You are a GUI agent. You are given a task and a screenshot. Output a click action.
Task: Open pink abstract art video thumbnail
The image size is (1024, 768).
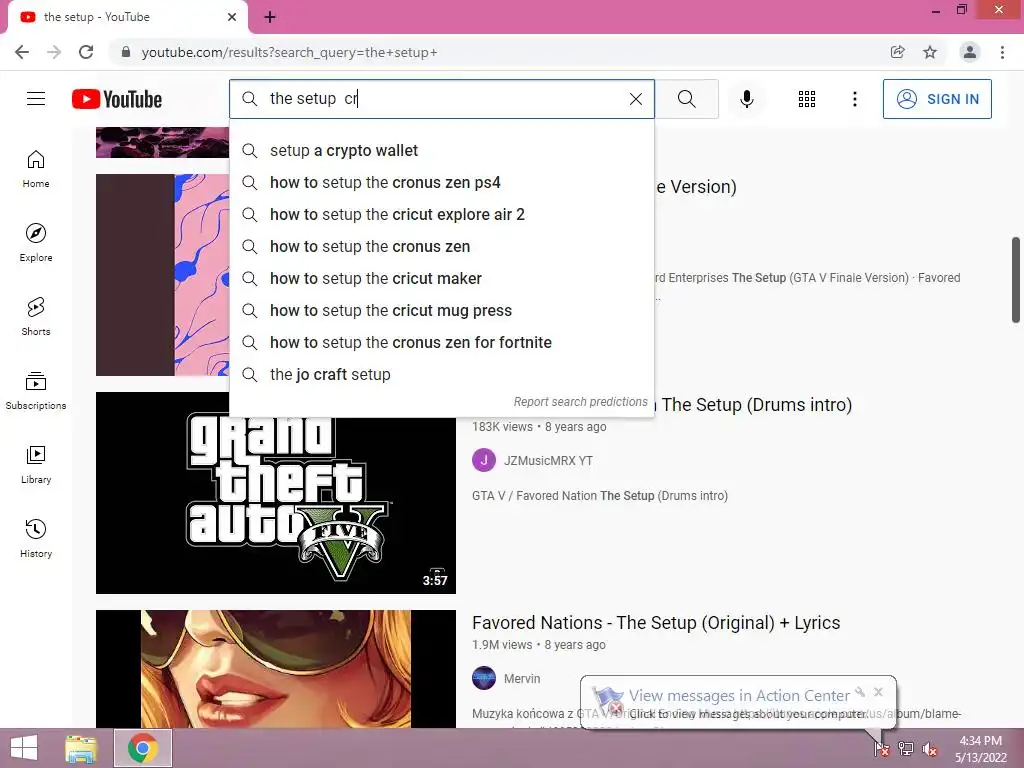coord(163,274)
